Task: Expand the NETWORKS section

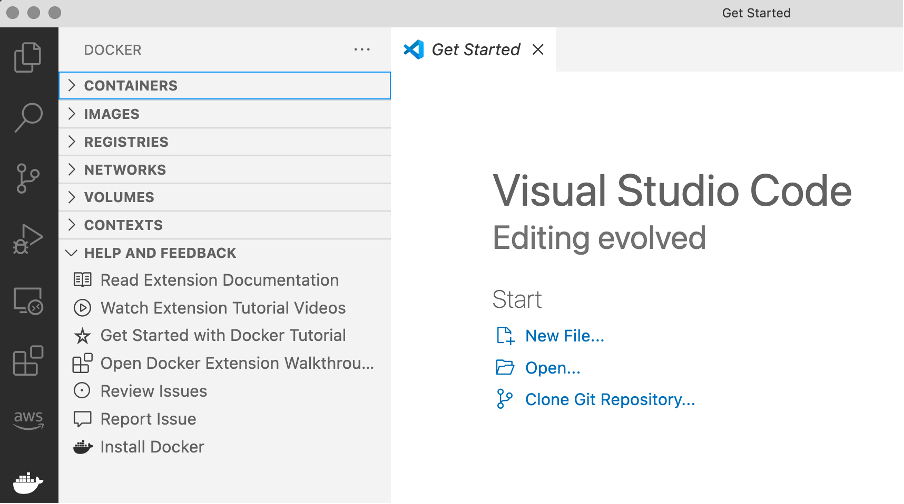Action: 124,170
